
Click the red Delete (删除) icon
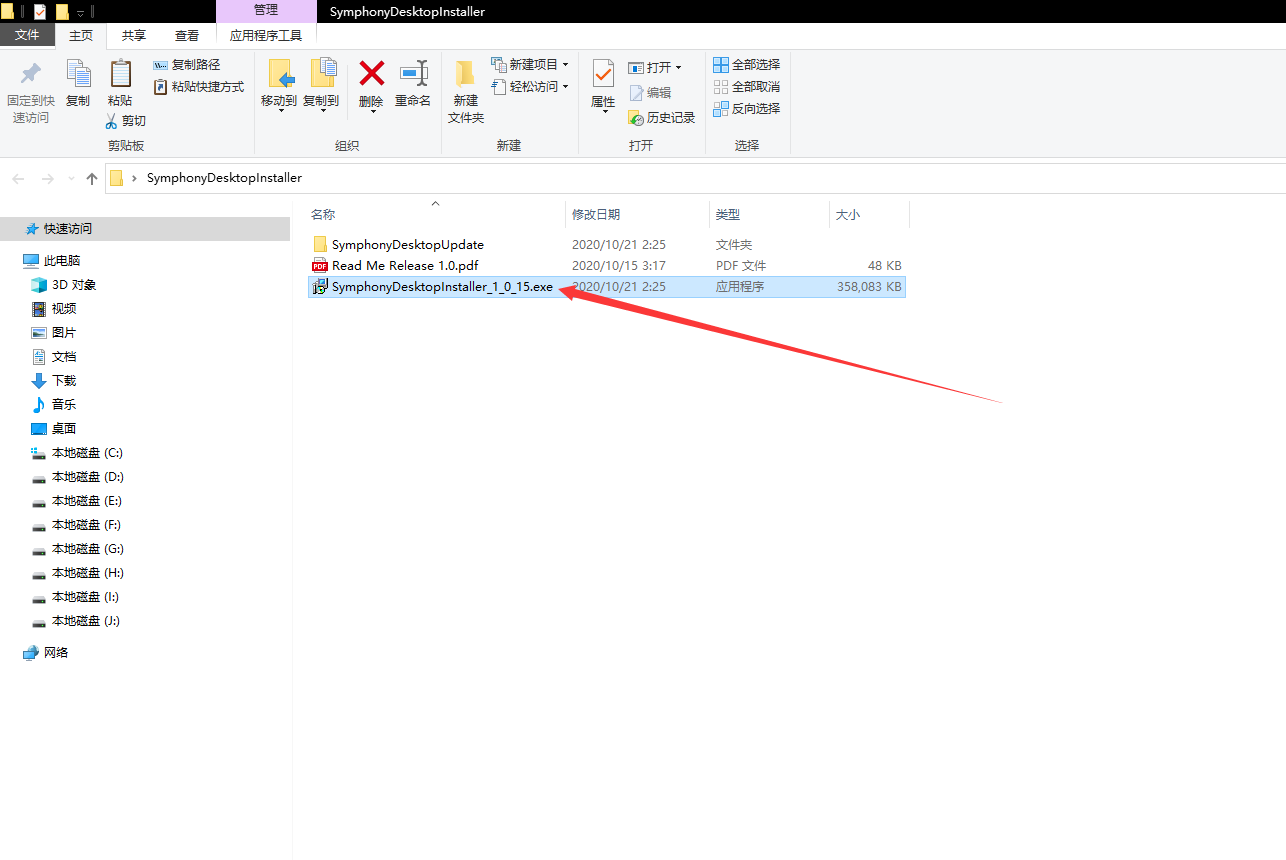[x=372, y=73]
